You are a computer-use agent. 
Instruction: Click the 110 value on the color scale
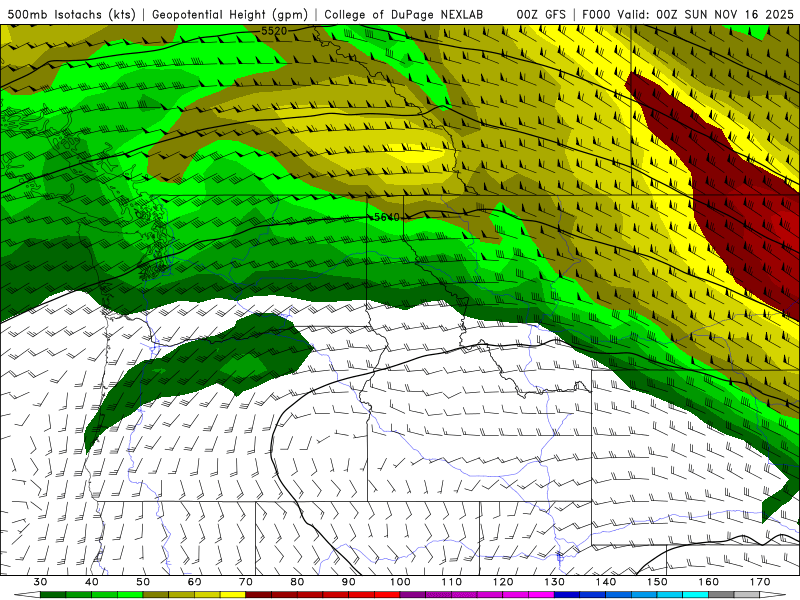click(452, 582)
